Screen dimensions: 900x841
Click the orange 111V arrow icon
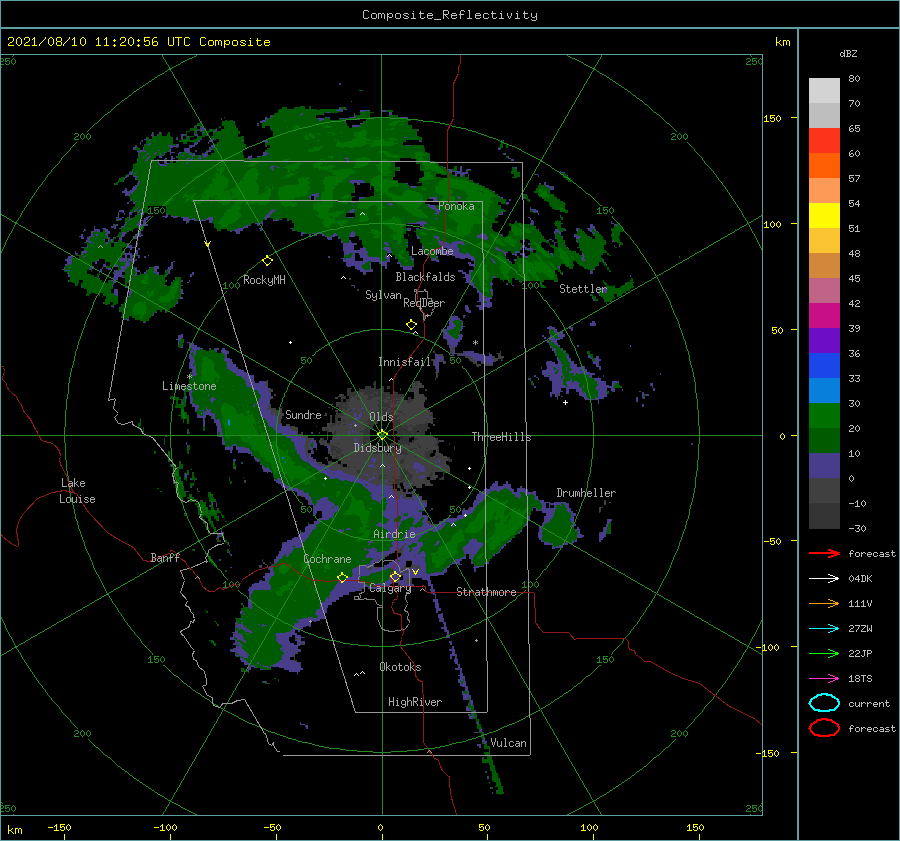[x=824, y=603]
